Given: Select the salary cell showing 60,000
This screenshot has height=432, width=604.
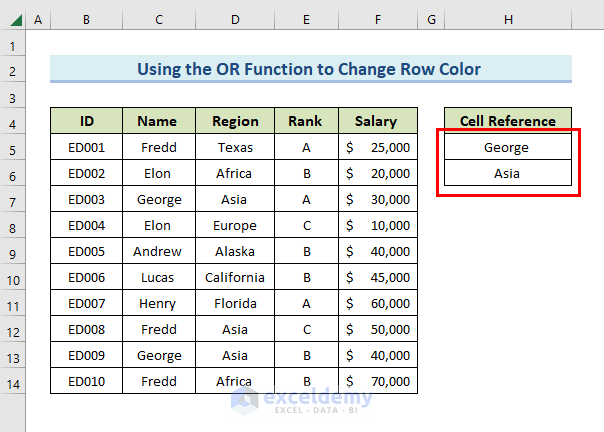Looking at the screenshot, I should click(375, 303).
